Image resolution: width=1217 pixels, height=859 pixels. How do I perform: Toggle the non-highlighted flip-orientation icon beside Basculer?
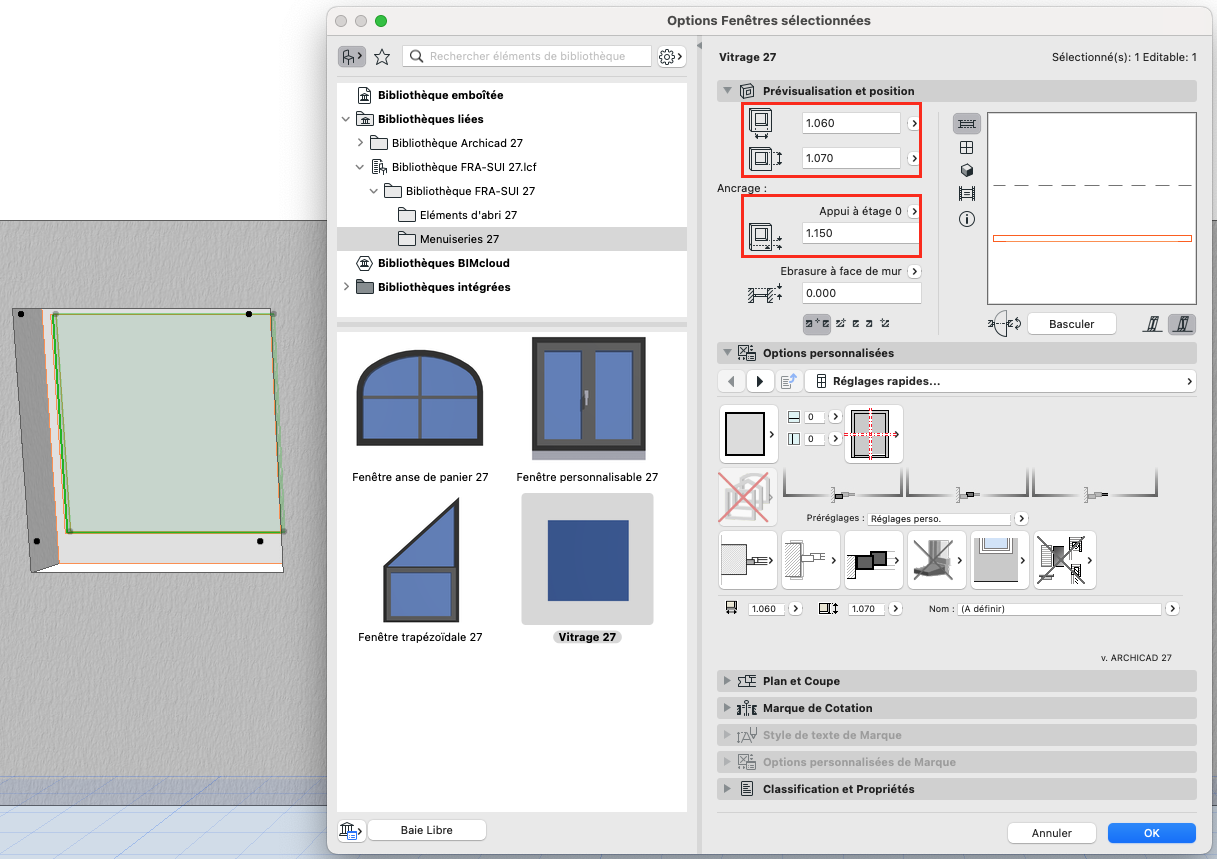1154,324
